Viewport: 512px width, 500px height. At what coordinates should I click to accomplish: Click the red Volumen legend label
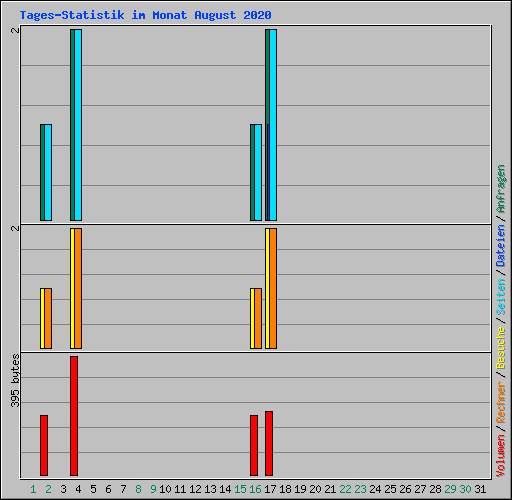501,455
